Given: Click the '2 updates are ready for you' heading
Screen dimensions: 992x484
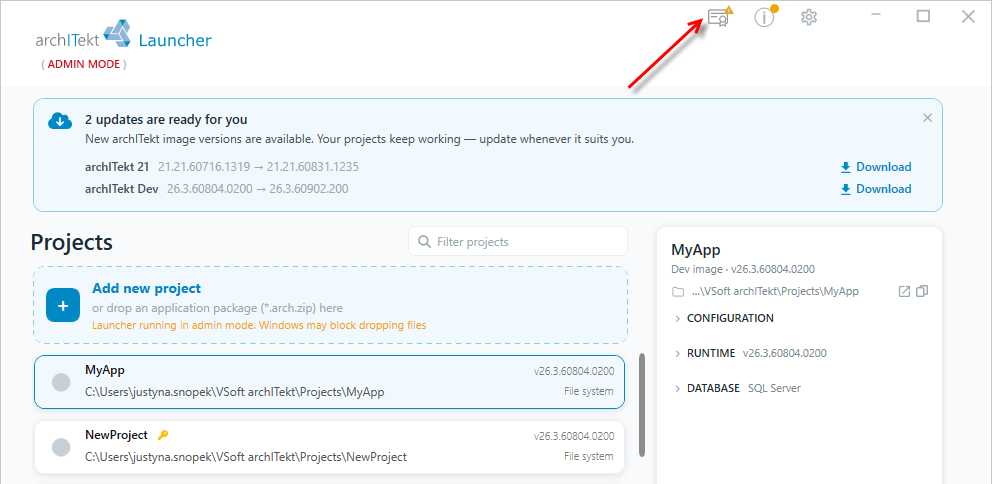Looking at the screenshot, I should coord(166,120).
